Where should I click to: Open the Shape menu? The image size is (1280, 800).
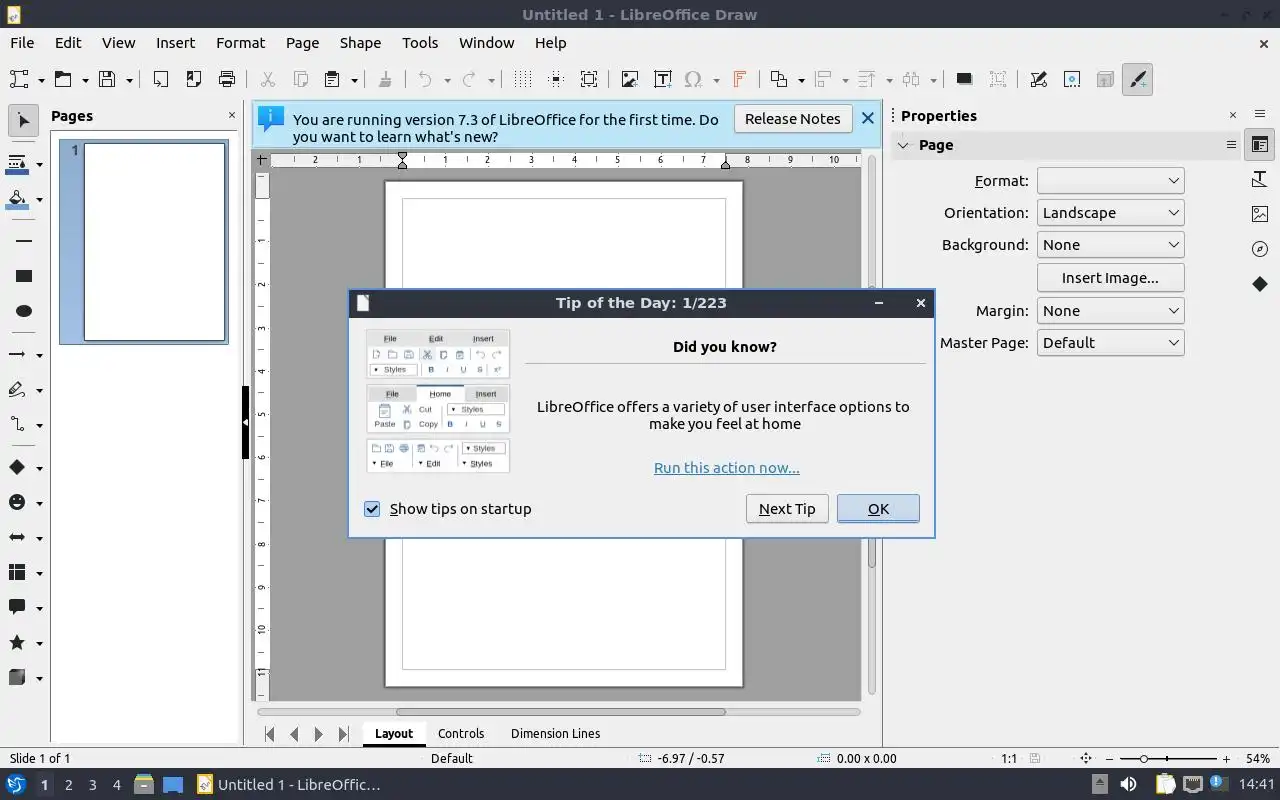coord(360,43)
